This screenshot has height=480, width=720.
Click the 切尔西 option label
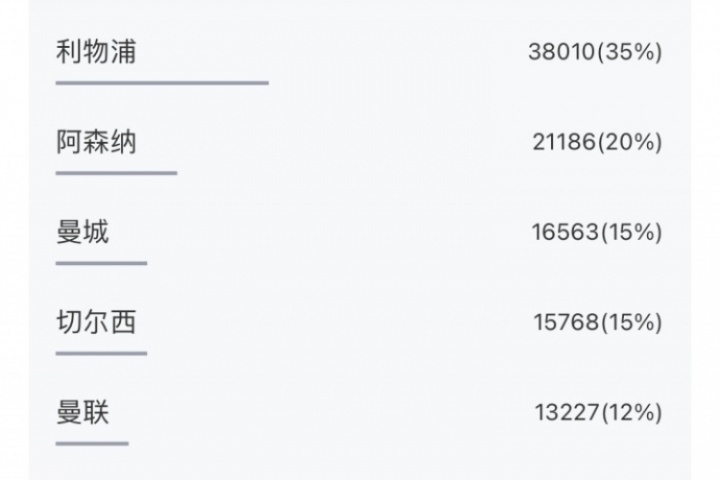point(96,323)
